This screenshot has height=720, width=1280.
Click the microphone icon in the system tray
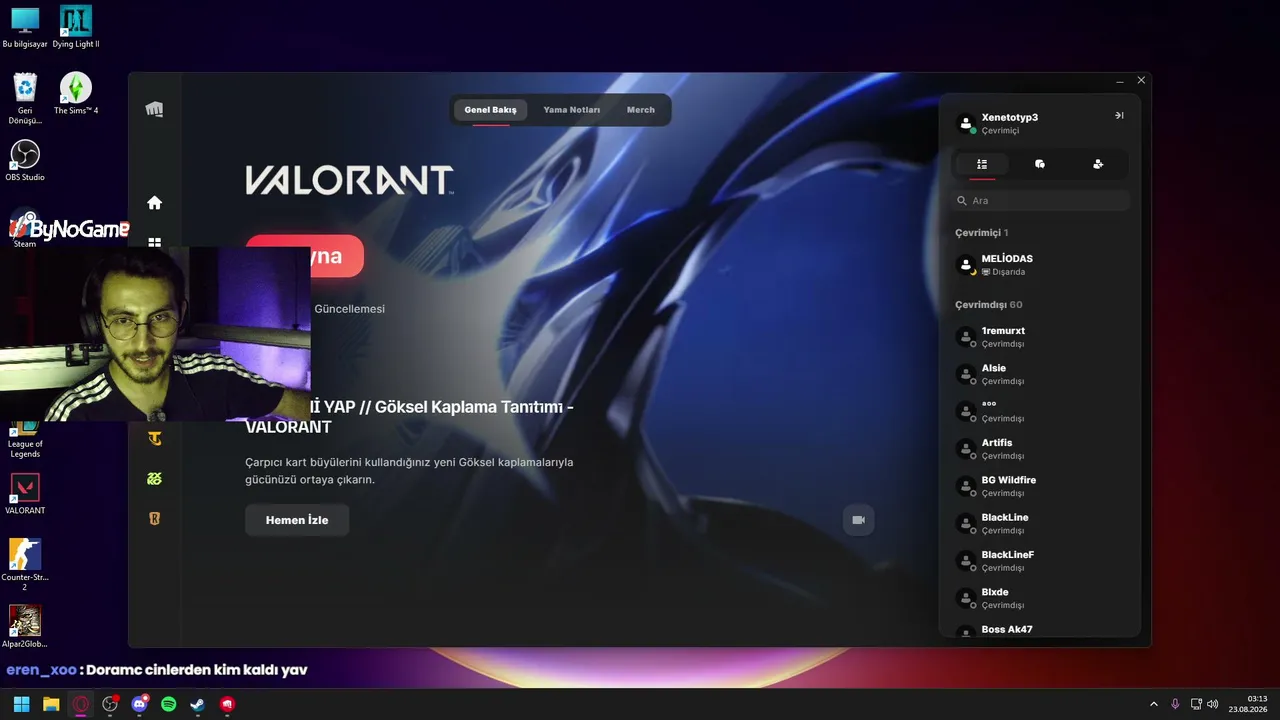(x=1175, y=704)
